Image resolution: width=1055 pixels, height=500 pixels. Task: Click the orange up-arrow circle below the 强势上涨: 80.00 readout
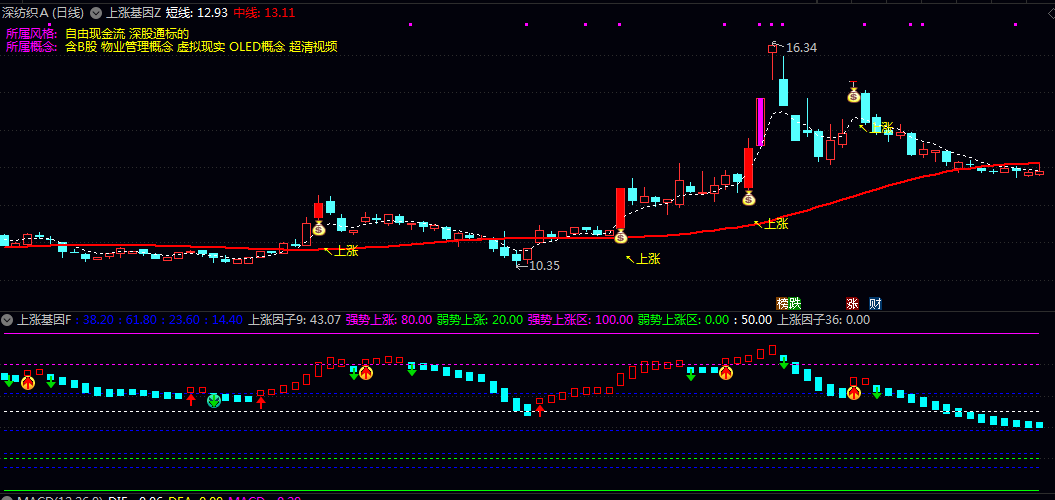coord(365,372)
